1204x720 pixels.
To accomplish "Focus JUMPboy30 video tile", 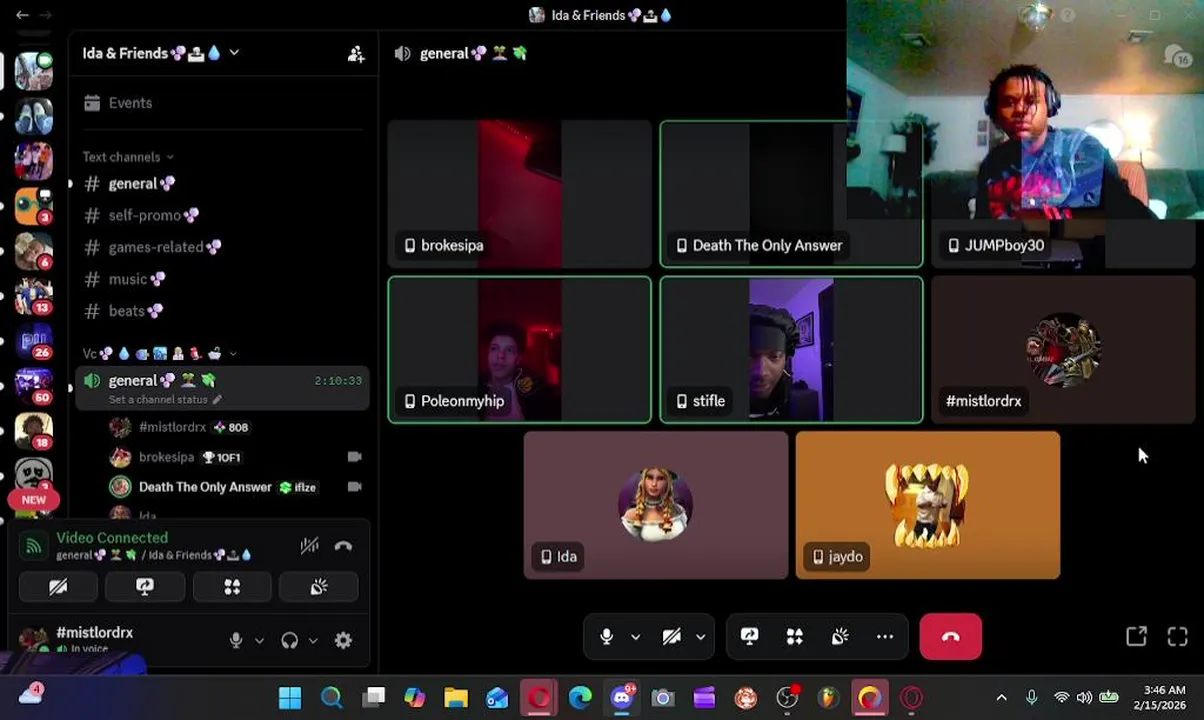I will pyautogui.click(x=1063, y=194).
